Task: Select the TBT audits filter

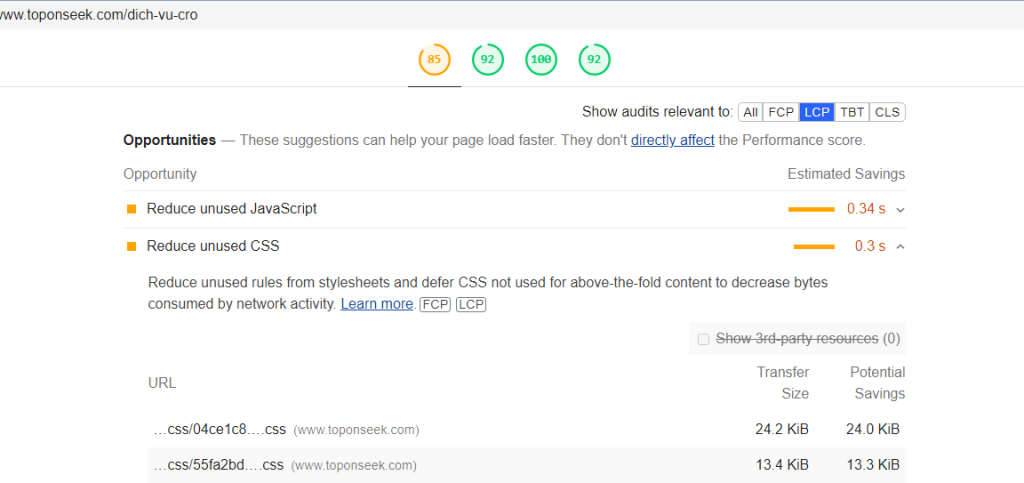Action: (852, 112)
